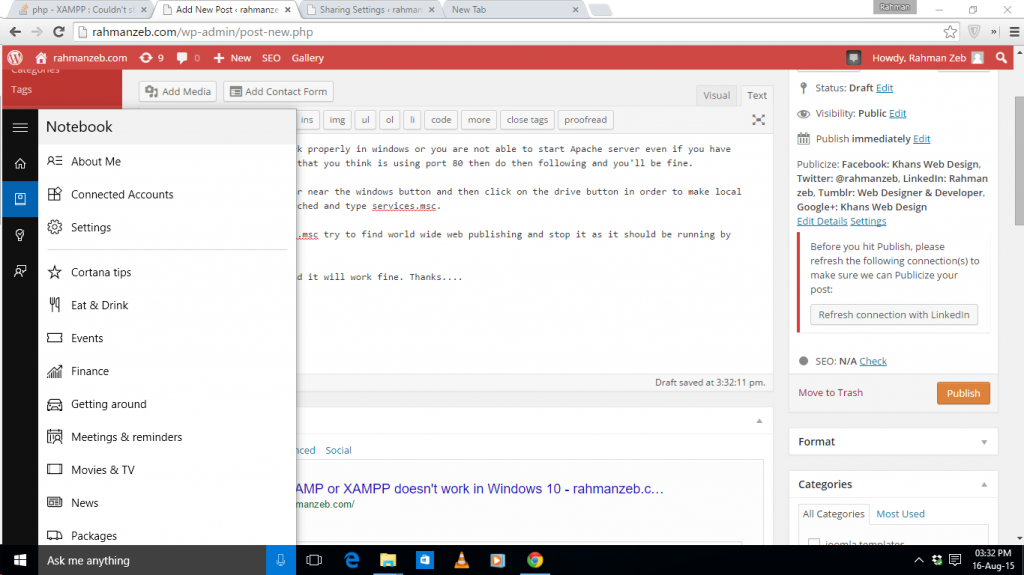Switch to Sharing Settings browser tab
The height and width of the screenshot is (575, 1024).
click(x=370, y=10)
